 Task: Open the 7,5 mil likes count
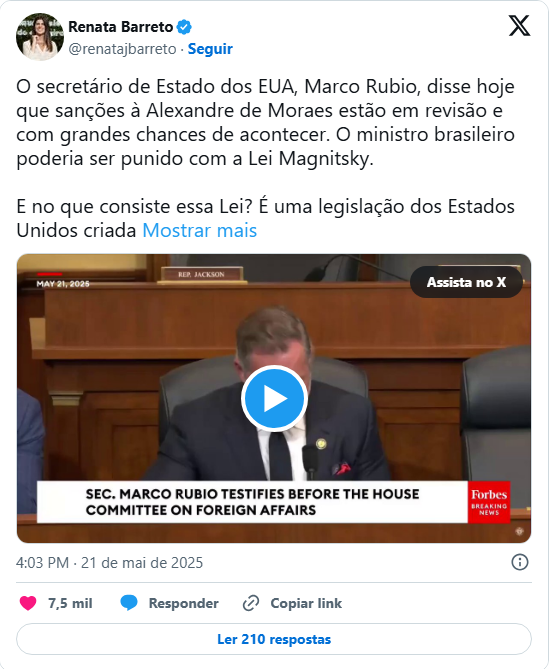click(x=70, y=603)
